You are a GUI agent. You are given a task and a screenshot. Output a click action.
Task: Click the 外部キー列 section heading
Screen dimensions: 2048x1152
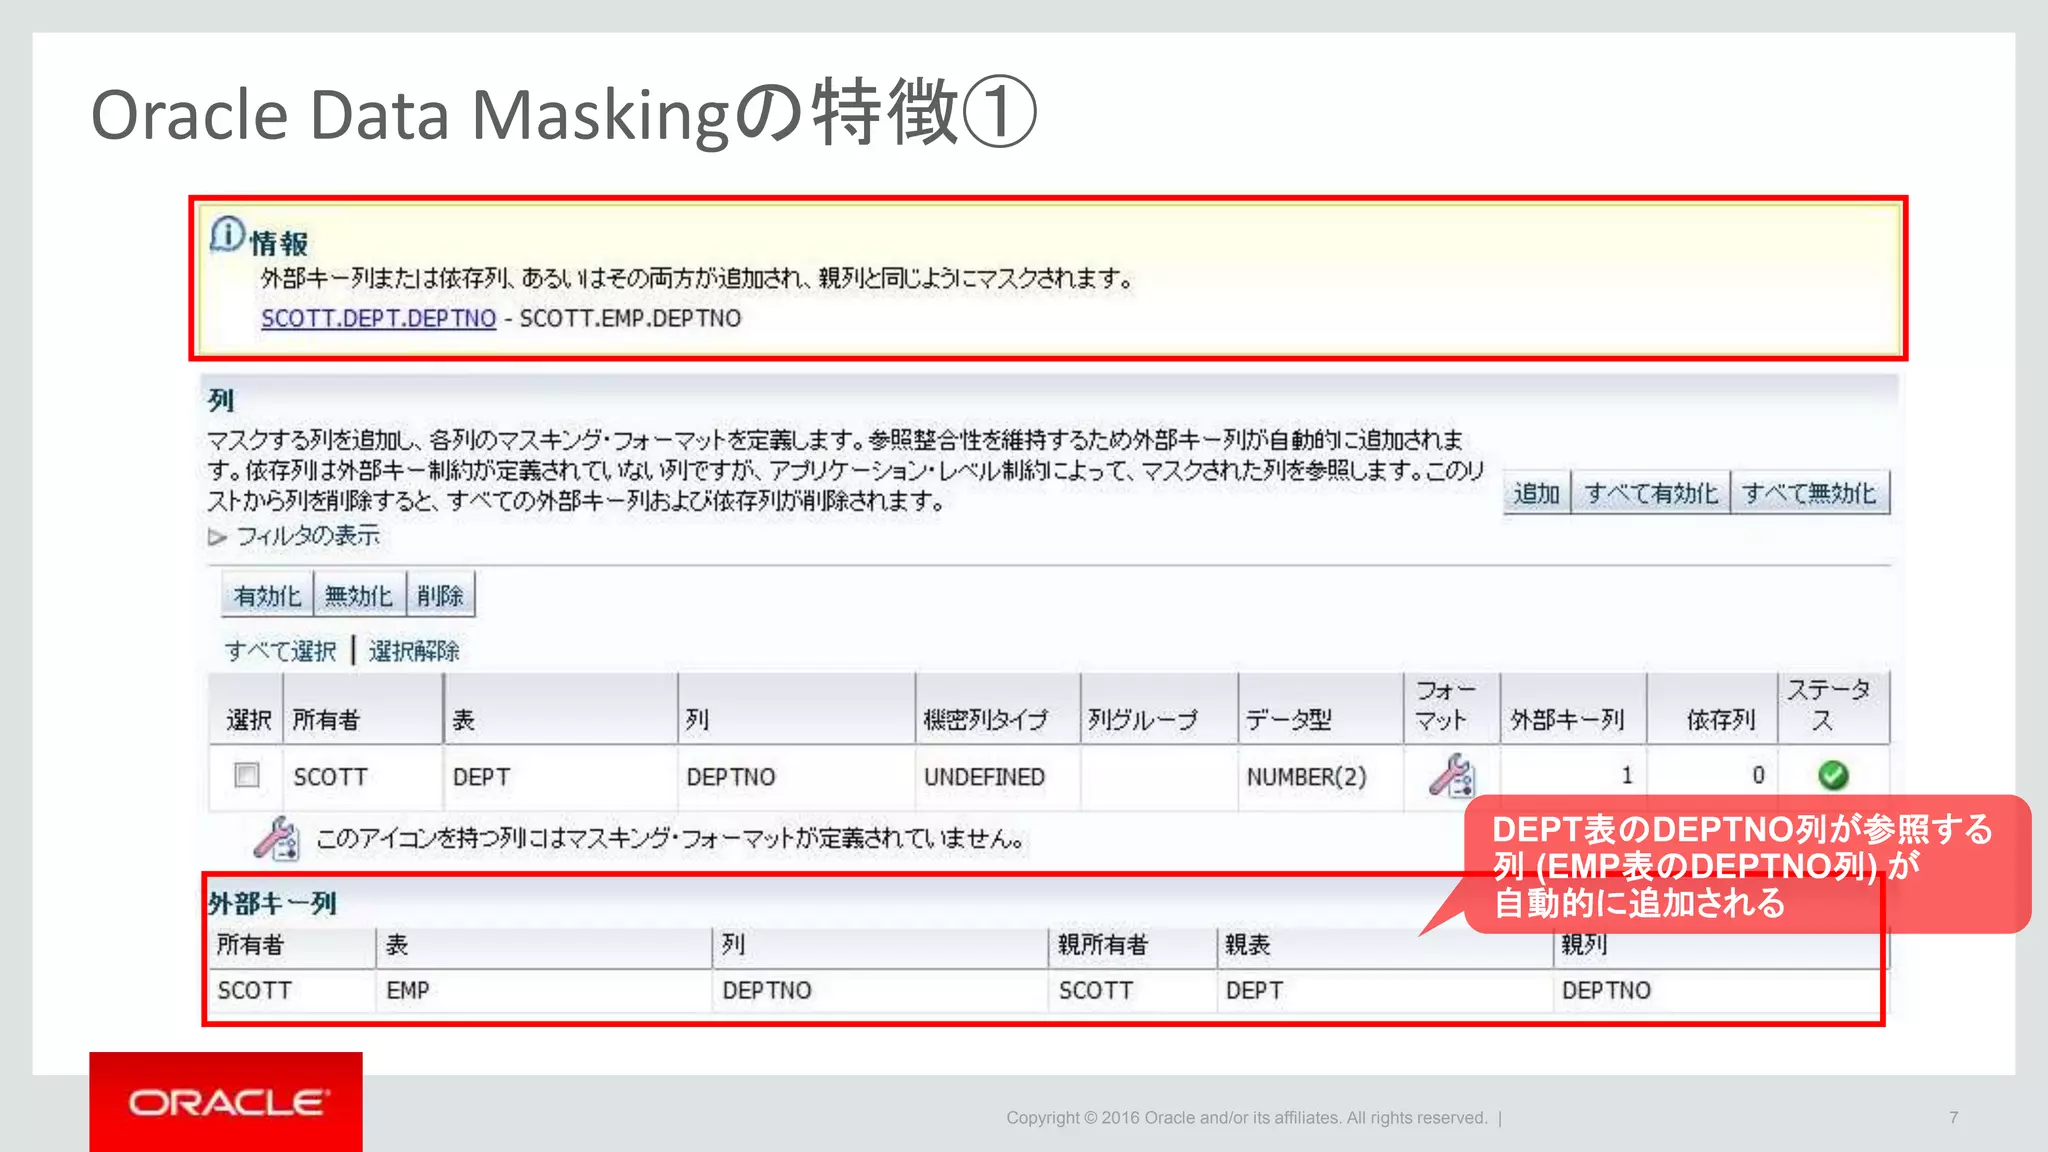pos(272,903)
